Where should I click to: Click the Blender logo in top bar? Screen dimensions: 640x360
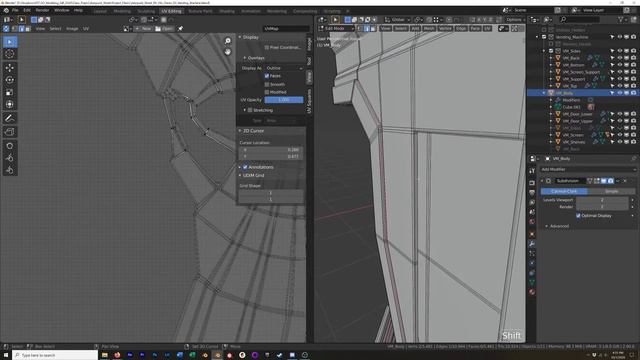6,10
